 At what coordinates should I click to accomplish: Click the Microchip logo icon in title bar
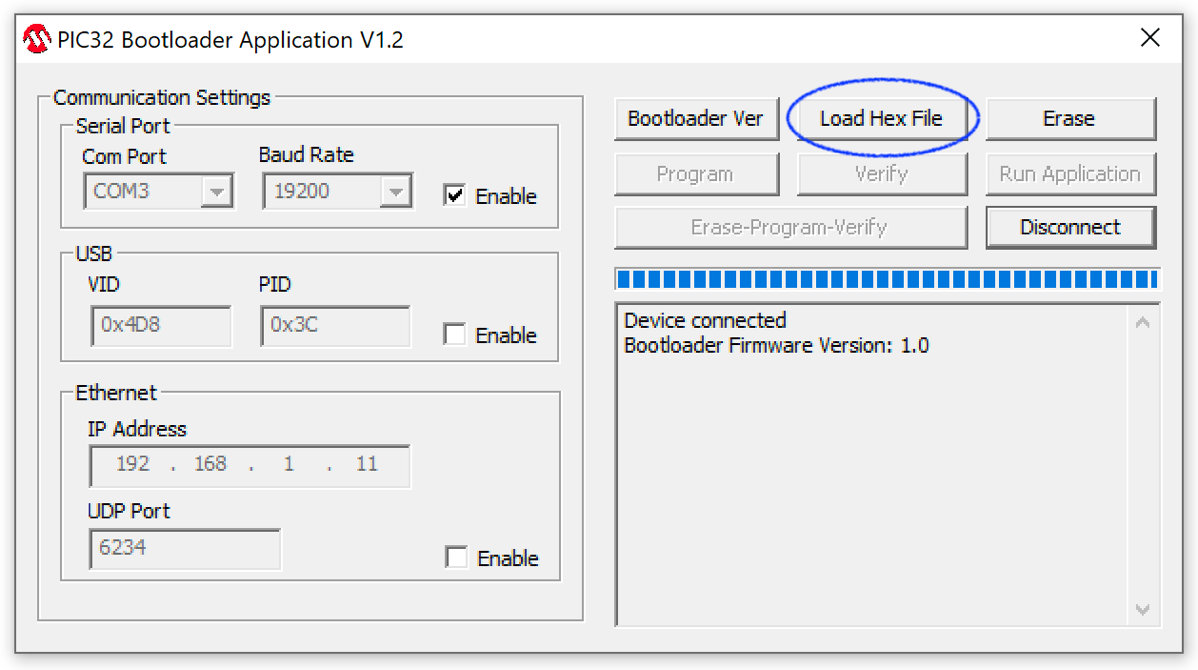click(37, 40)
